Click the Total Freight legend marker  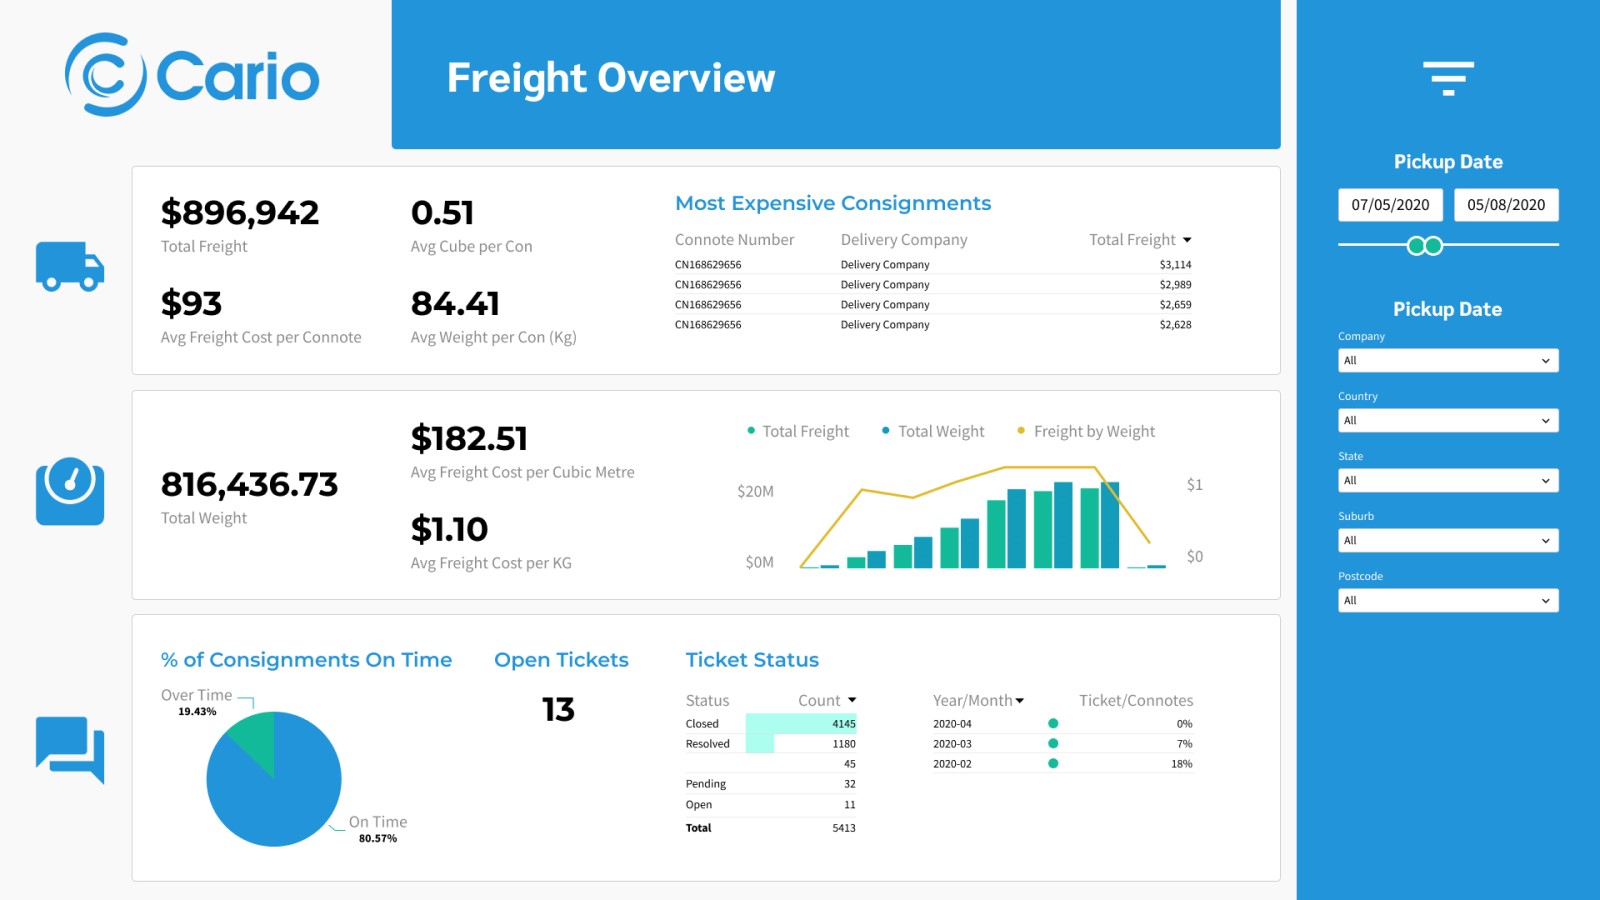[751, 431]
